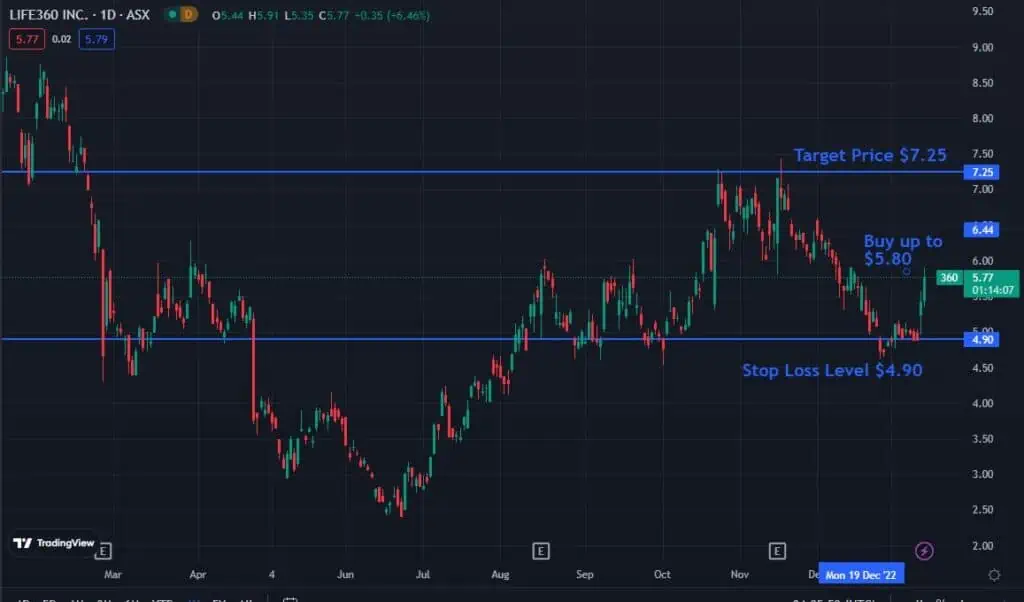Click the 7.25 price axis label

984,172
